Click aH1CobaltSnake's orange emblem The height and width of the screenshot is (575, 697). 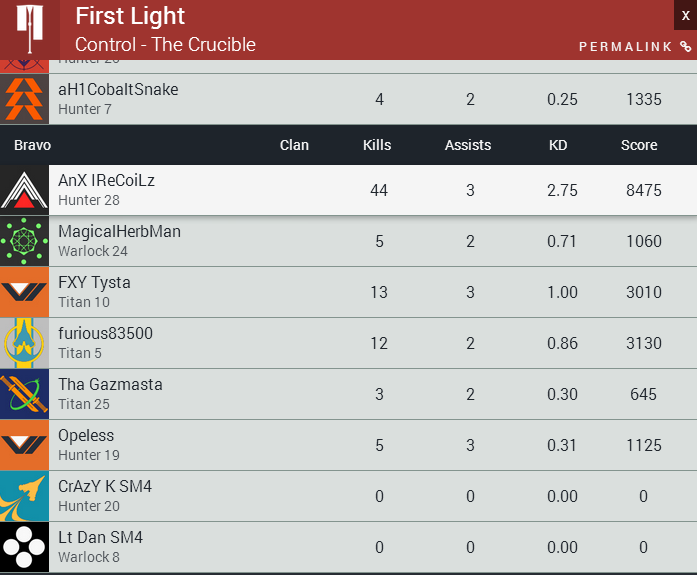[x=24, y=99]
